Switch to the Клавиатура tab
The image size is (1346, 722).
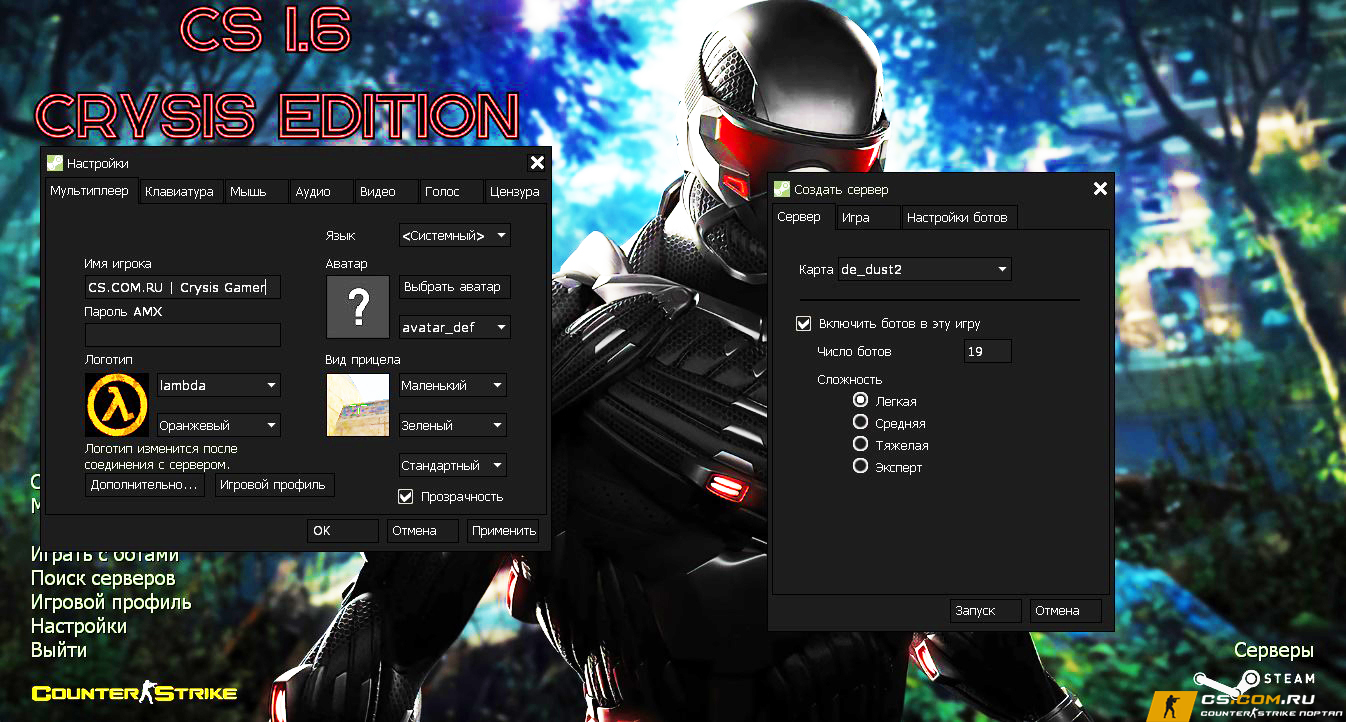[x=180, y=191]
